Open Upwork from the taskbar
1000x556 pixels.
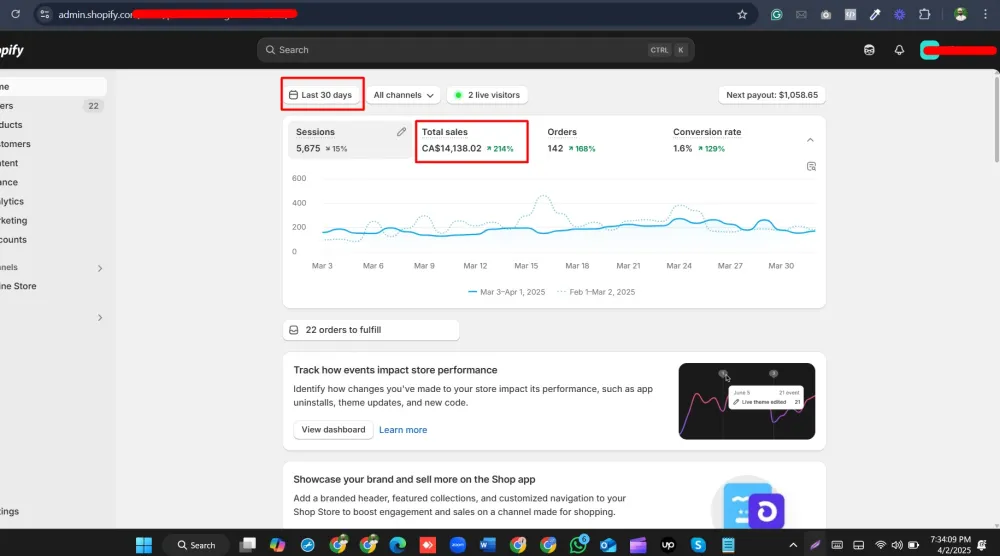click(x=668, y=545)
